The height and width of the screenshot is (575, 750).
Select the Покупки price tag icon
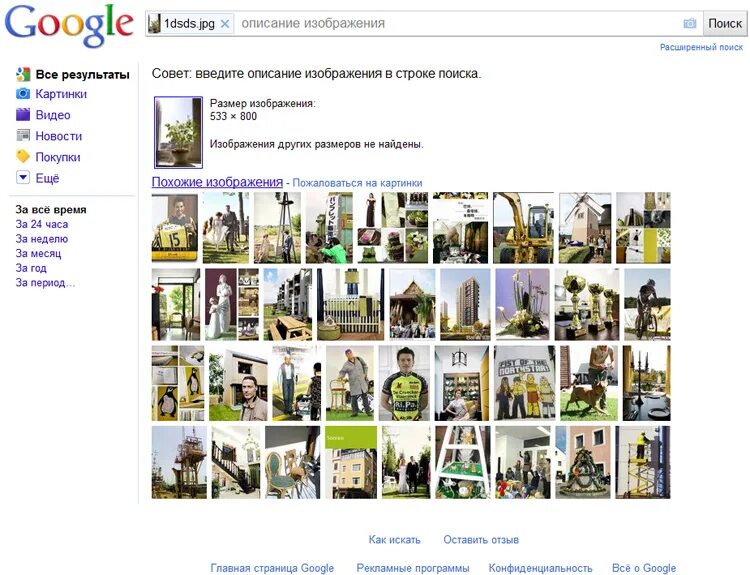(x=23, y=156)
